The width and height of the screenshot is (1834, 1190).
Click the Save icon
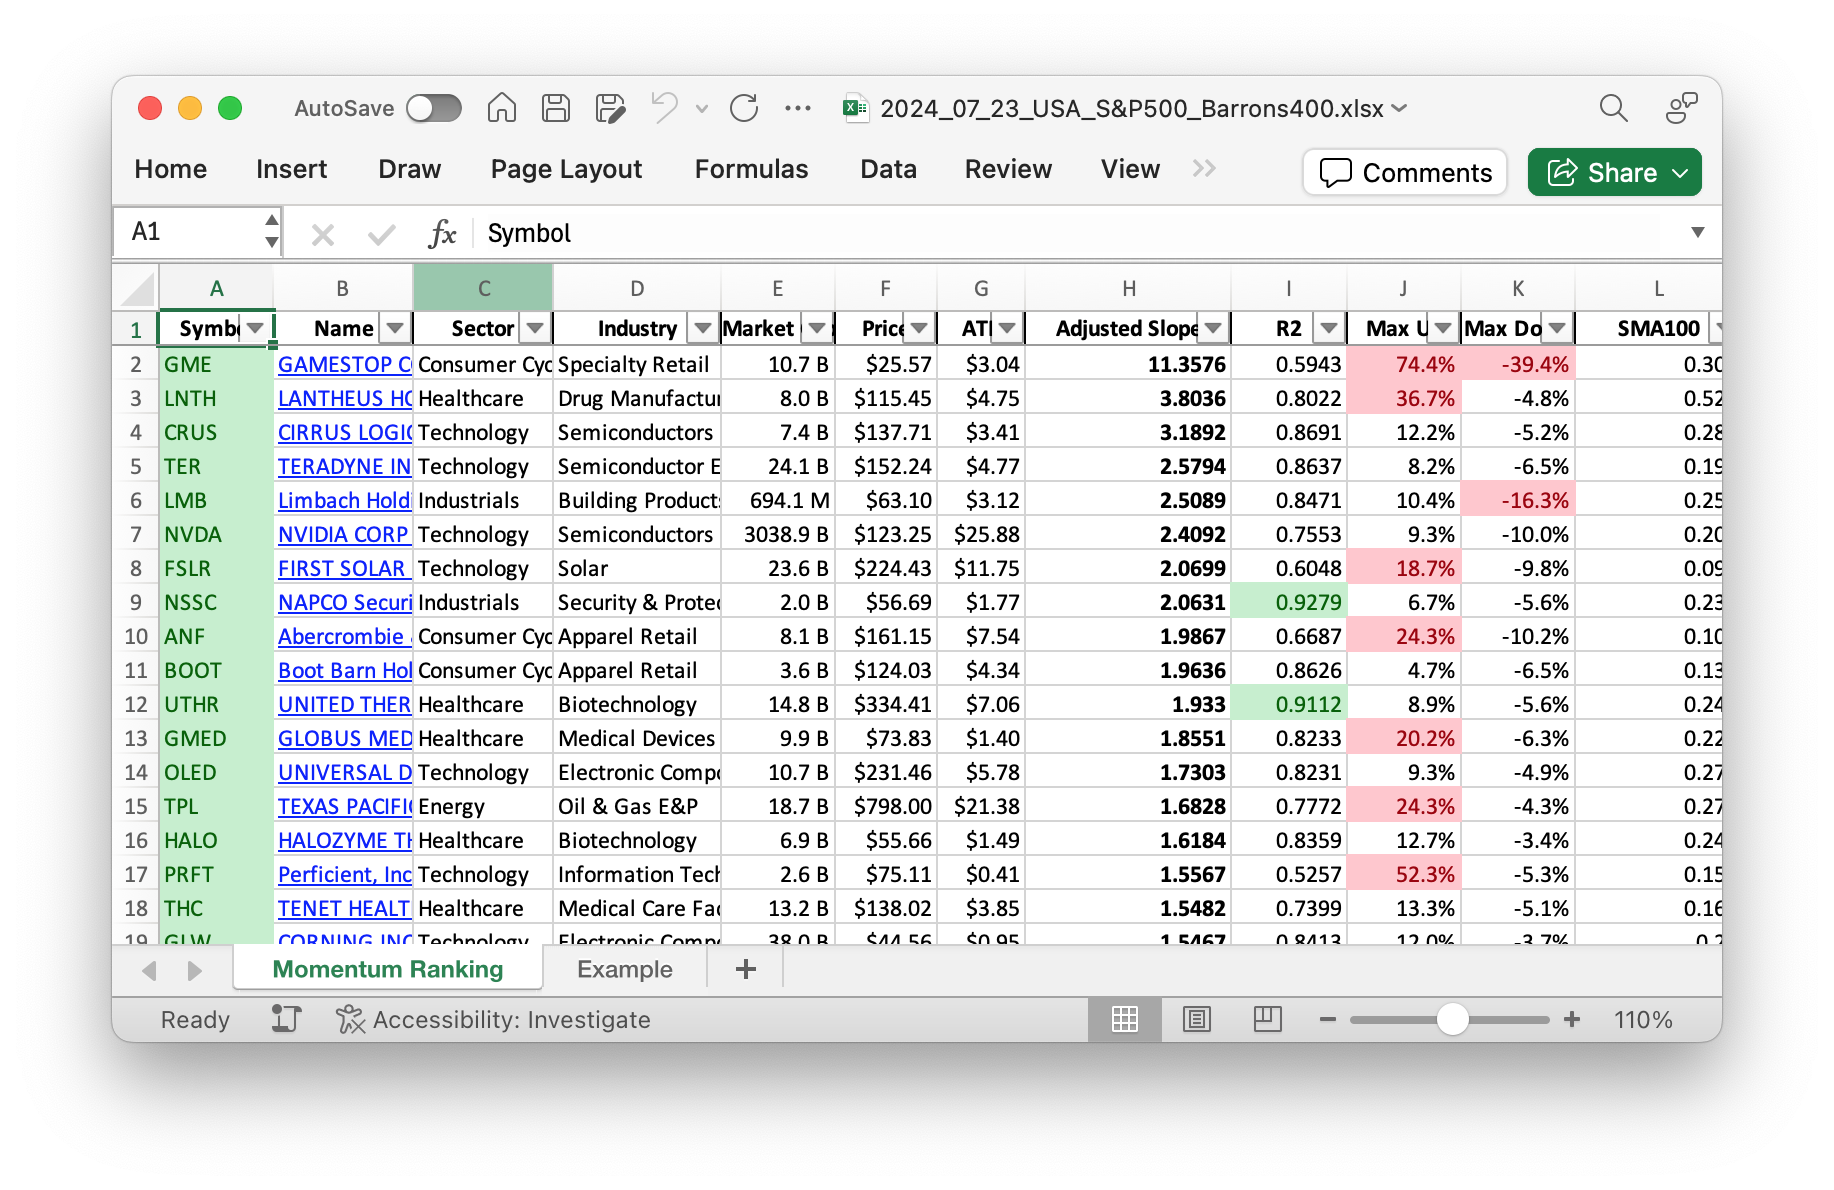pyautogui.click(x=556, y=108)
